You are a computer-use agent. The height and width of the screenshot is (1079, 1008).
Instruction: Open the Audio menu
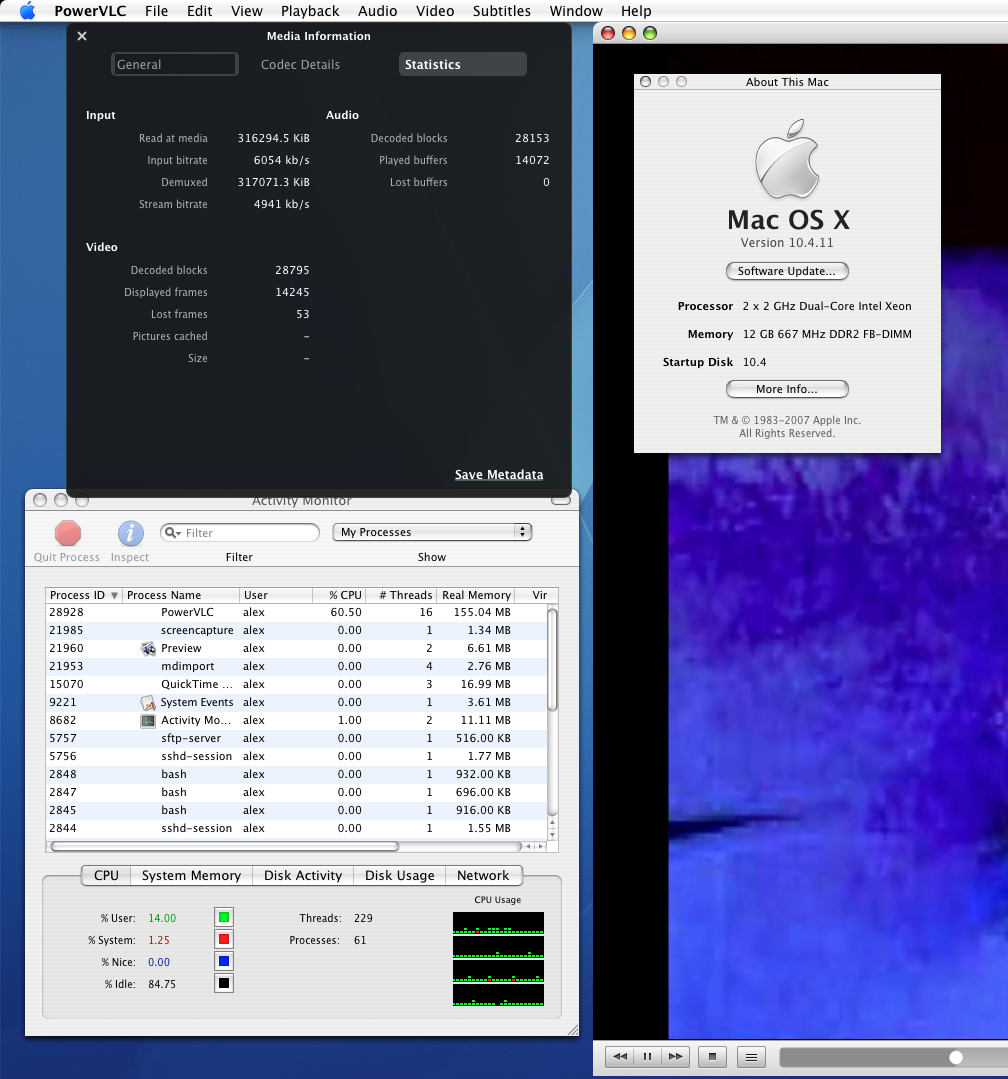click(377, 11)
